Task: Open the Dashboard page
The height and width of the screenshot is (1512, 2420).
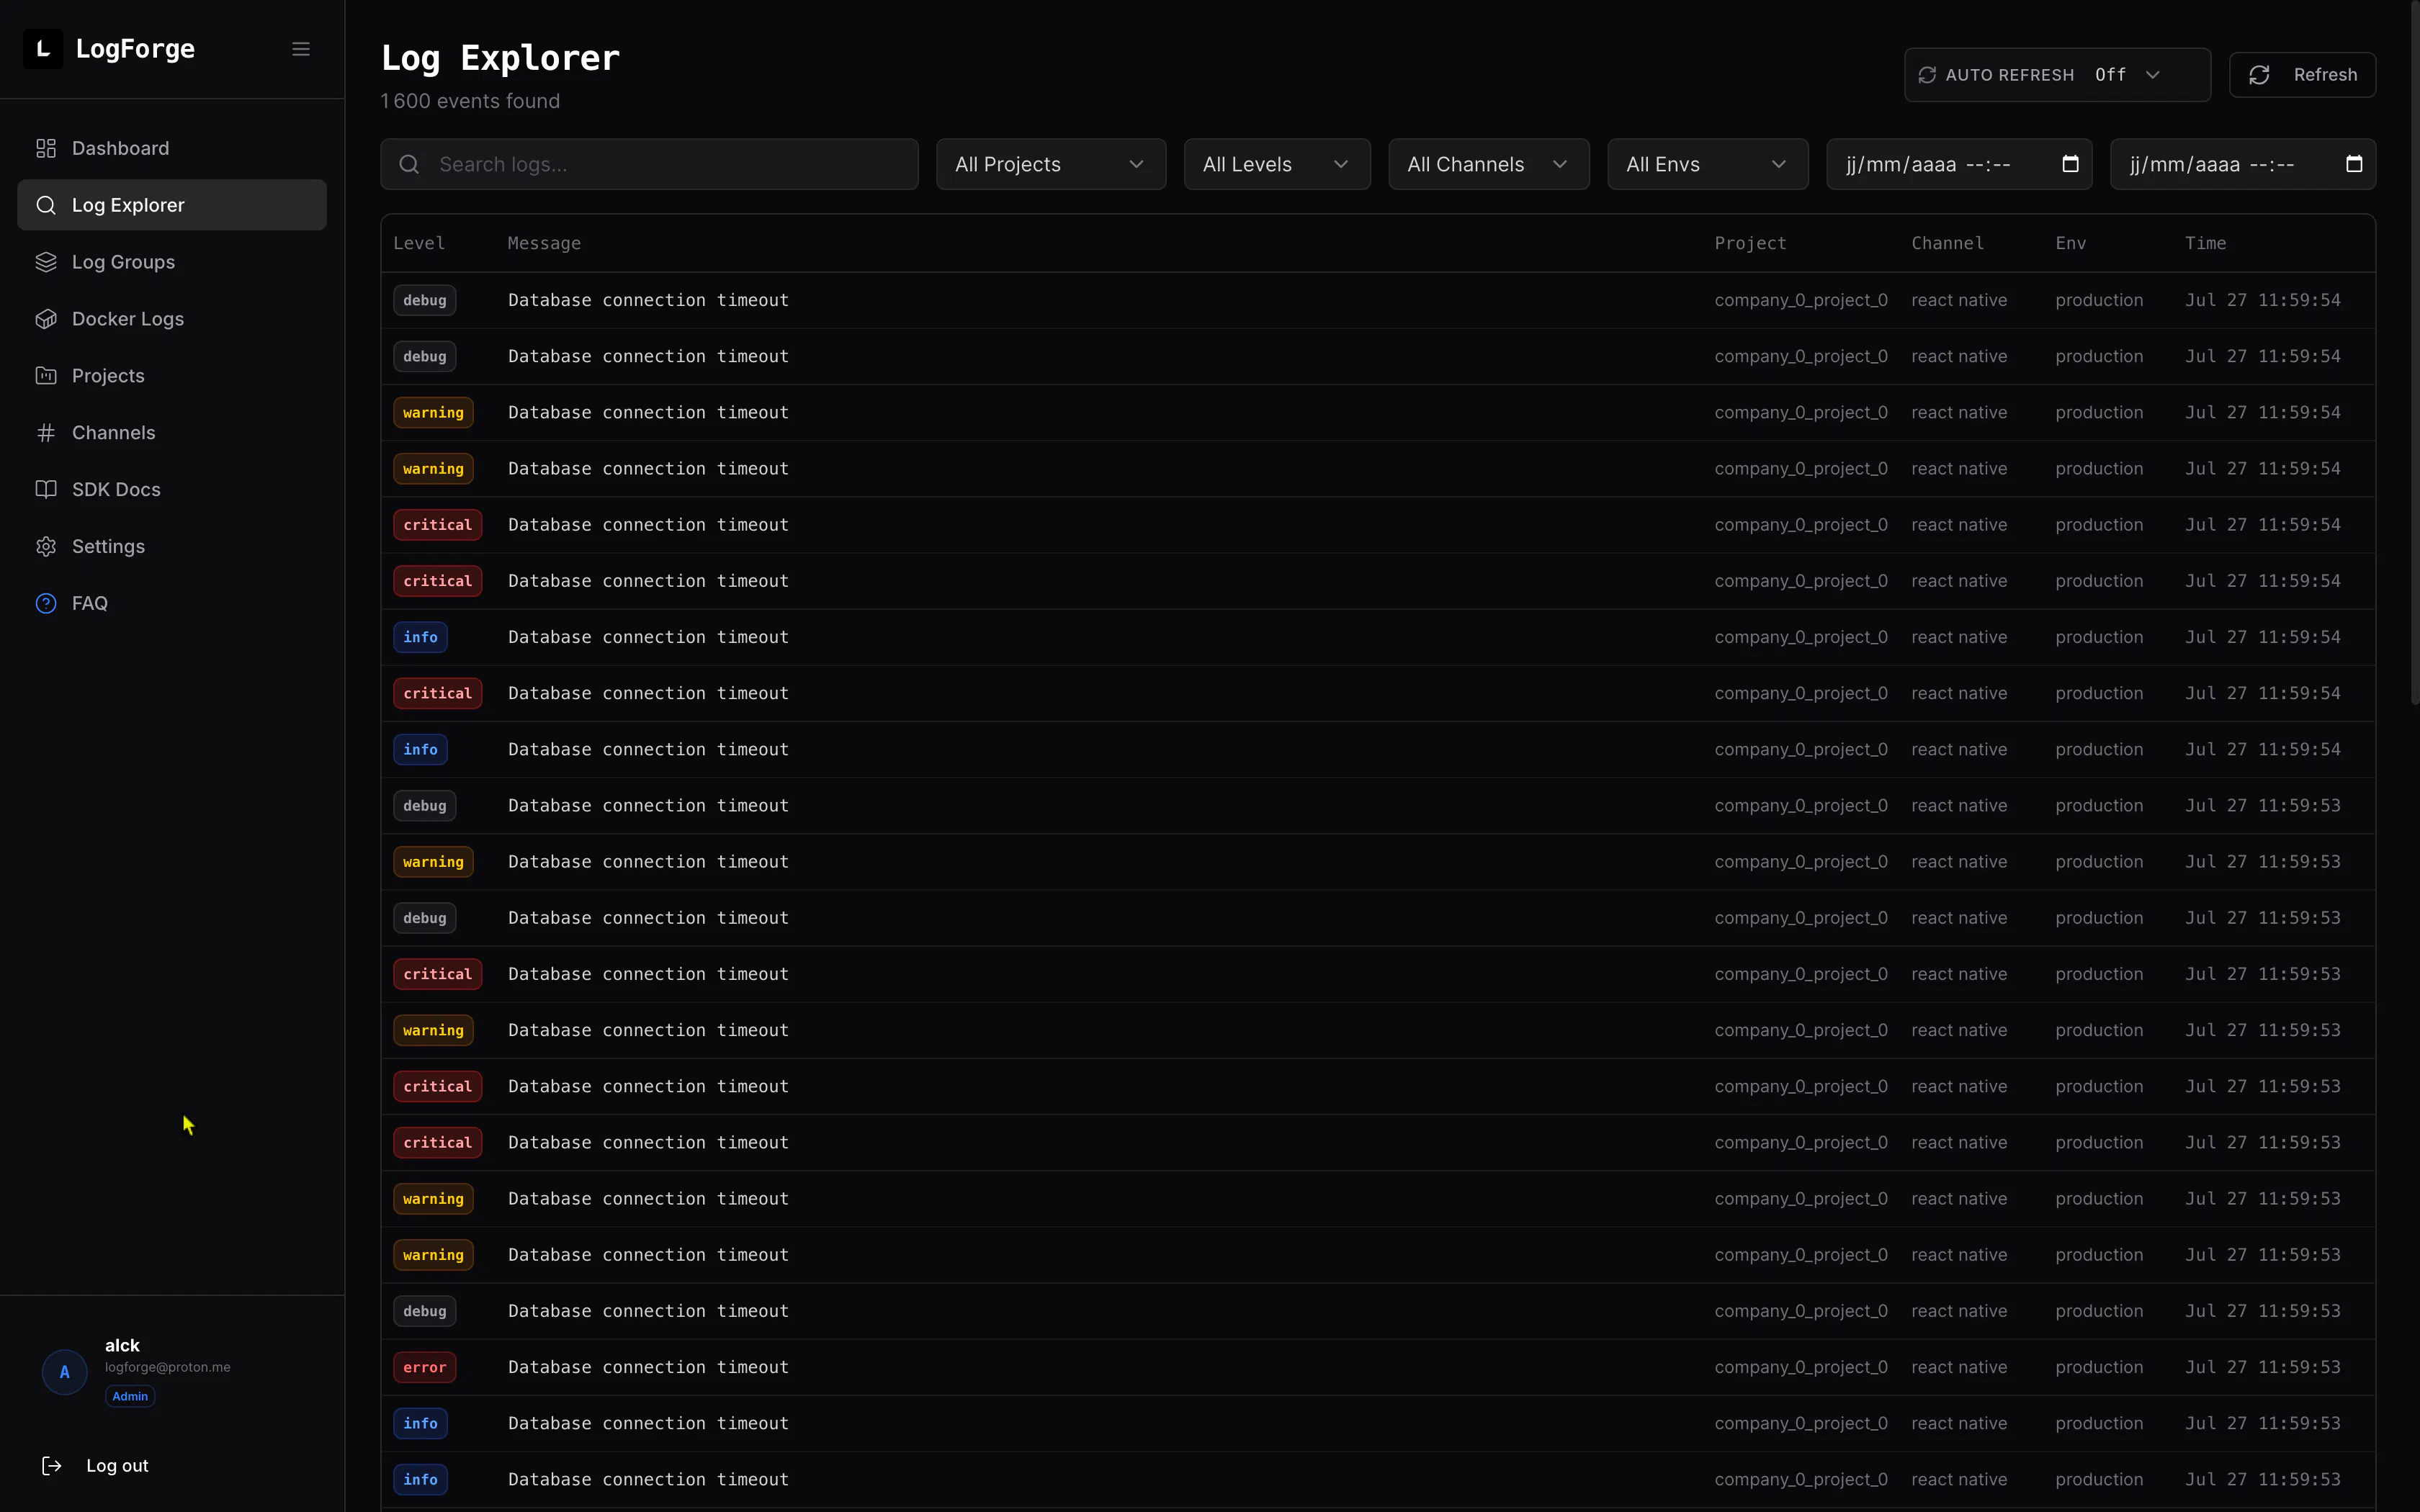Action: 172,148
